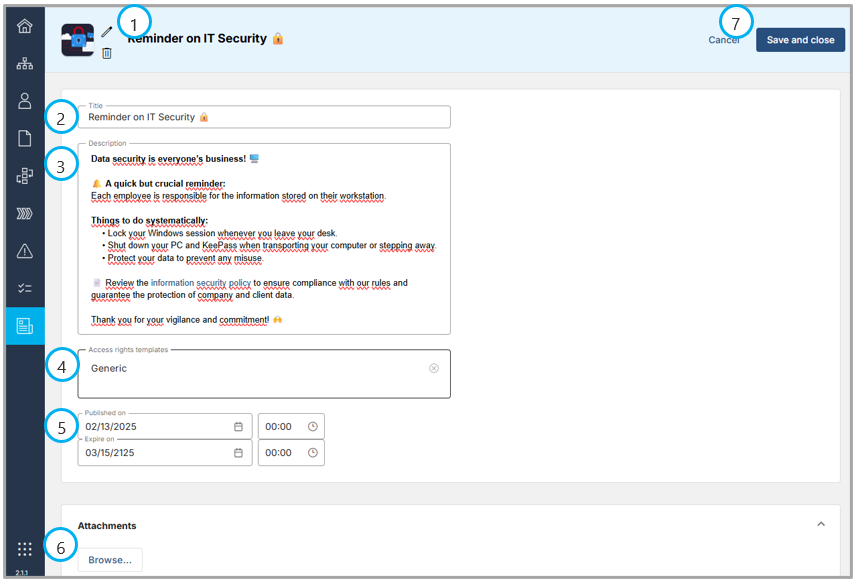Open the user profile sidebar icon
The image size is (855, 580).
coord(25,101)
